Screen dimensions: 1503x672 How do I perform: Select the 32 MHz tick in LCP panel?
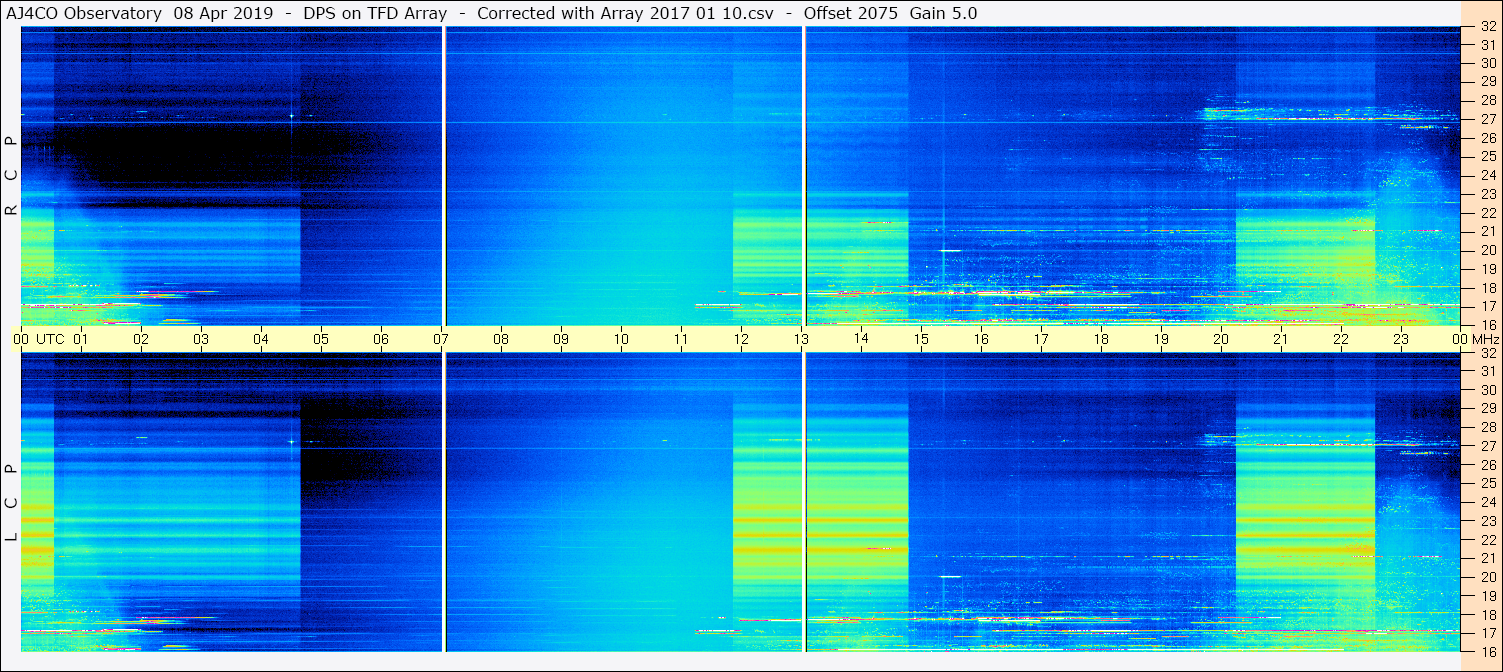point(1487,353)
